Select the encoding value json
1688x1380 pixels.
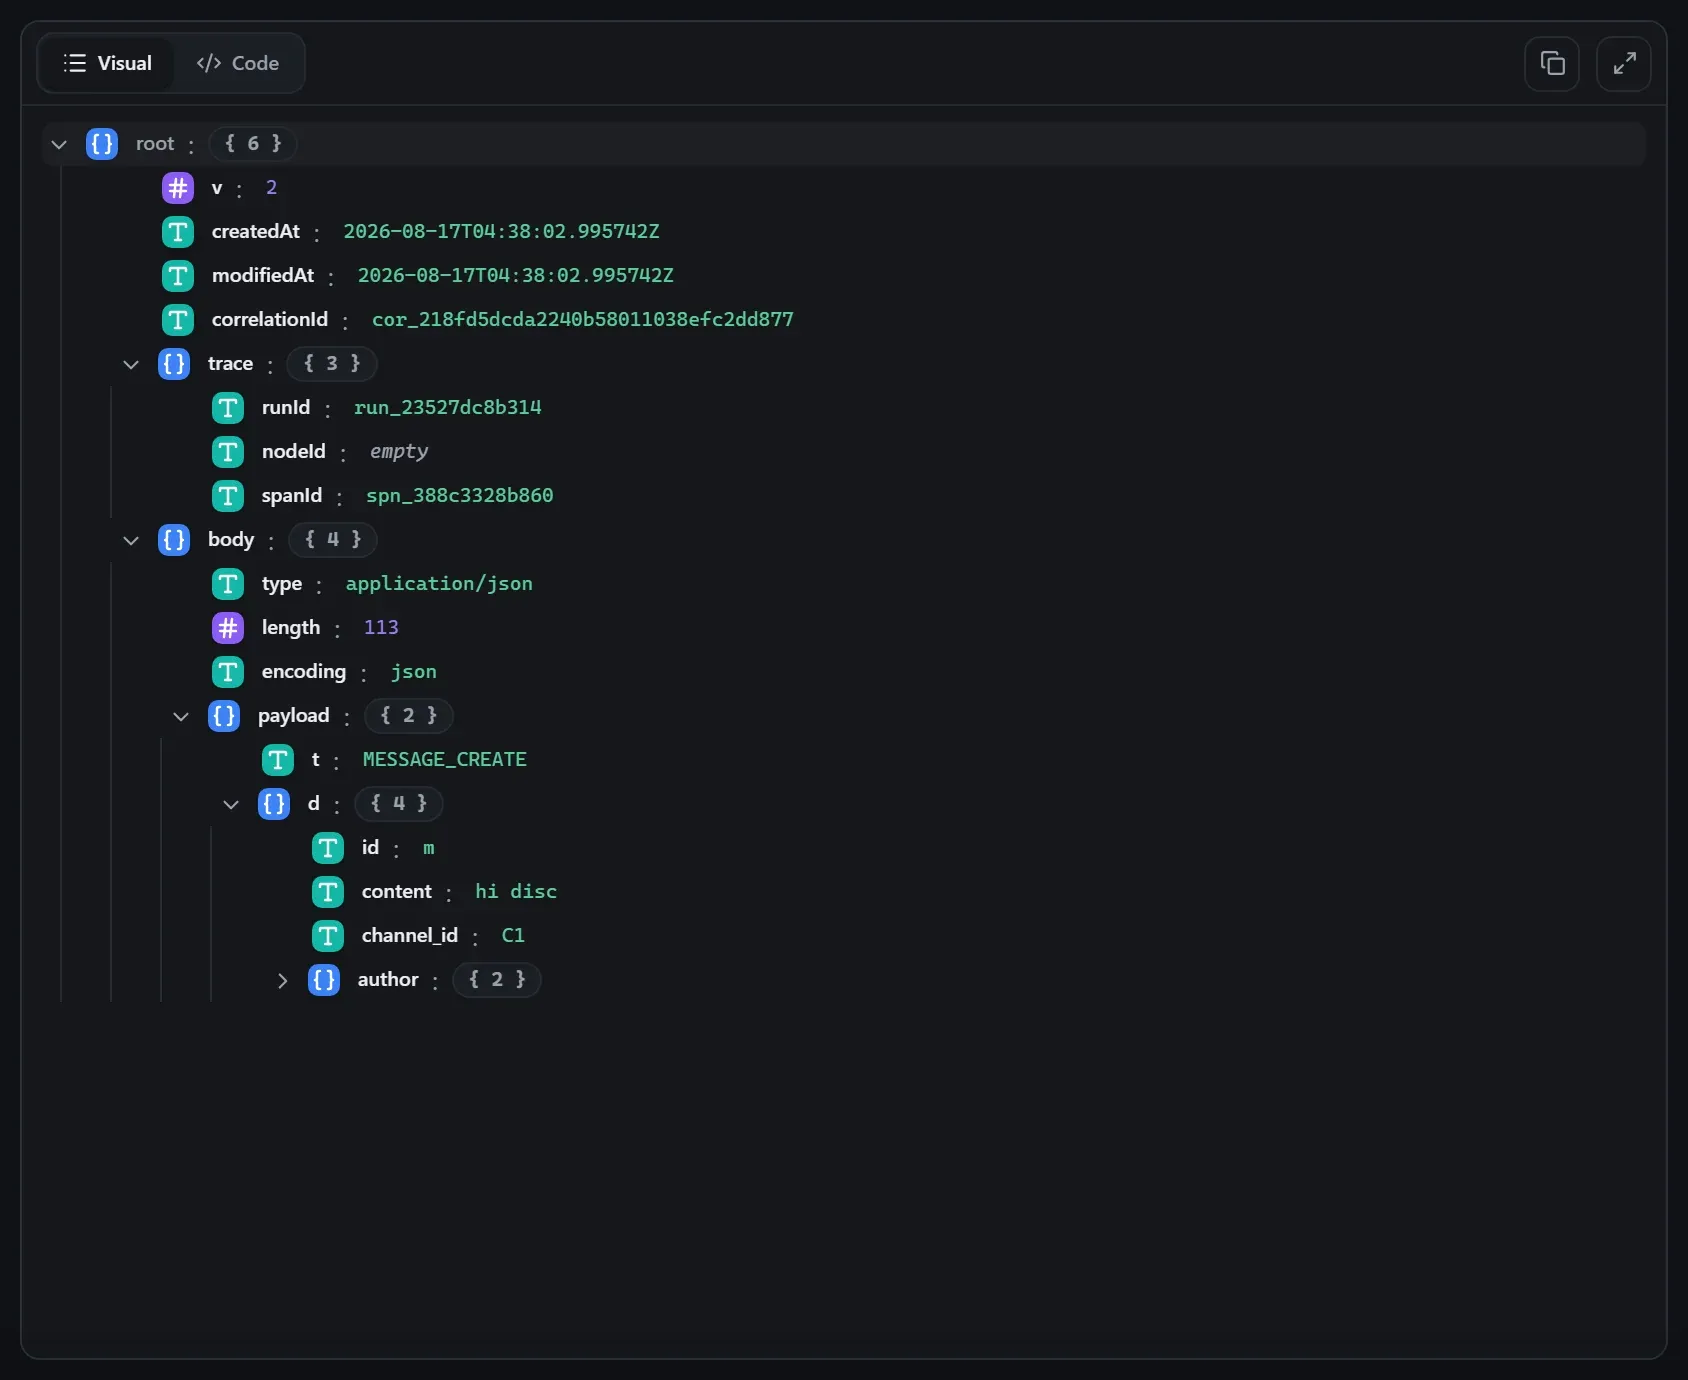414,672
